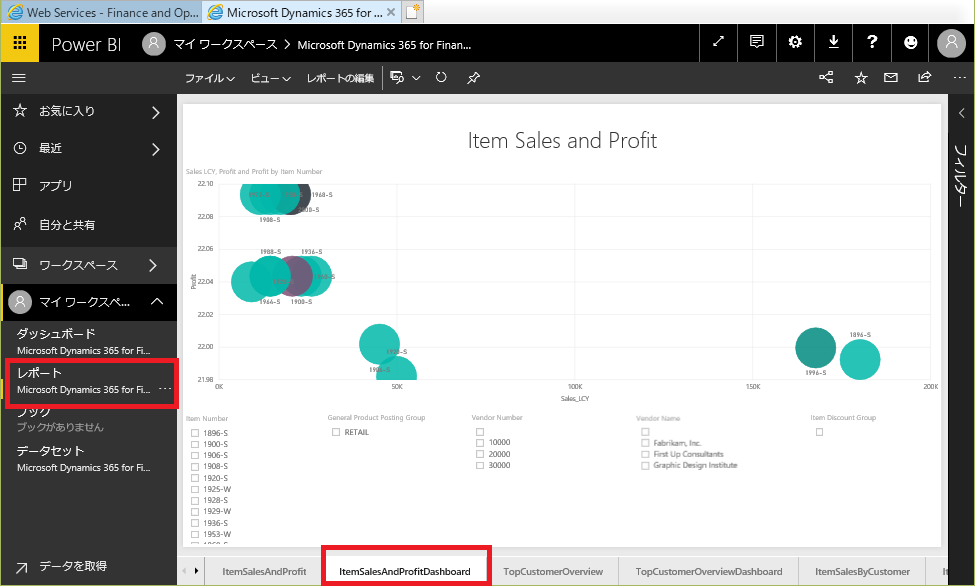Click the 自分と共有 people icon
The height and width of the screenshot is (586, 975).
[x=20, y=224]
